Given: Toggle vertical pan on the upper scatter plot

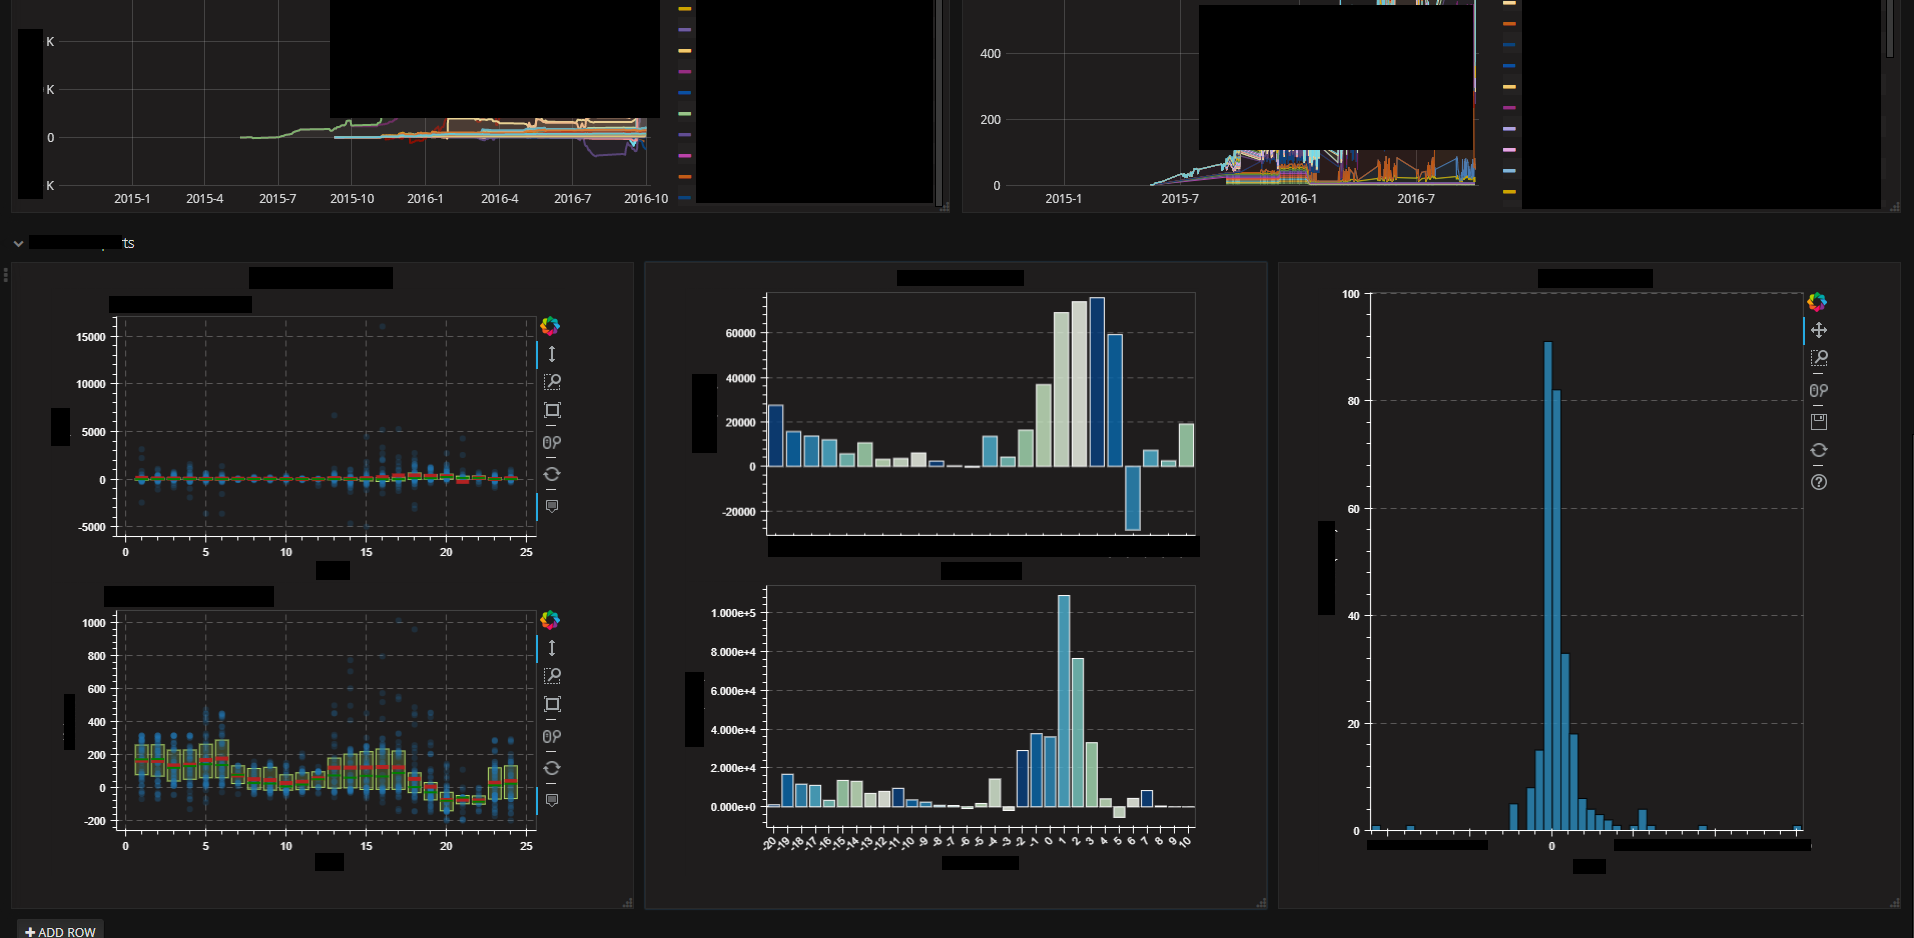Looking at the screenshot, I should (x=551, y=354).
